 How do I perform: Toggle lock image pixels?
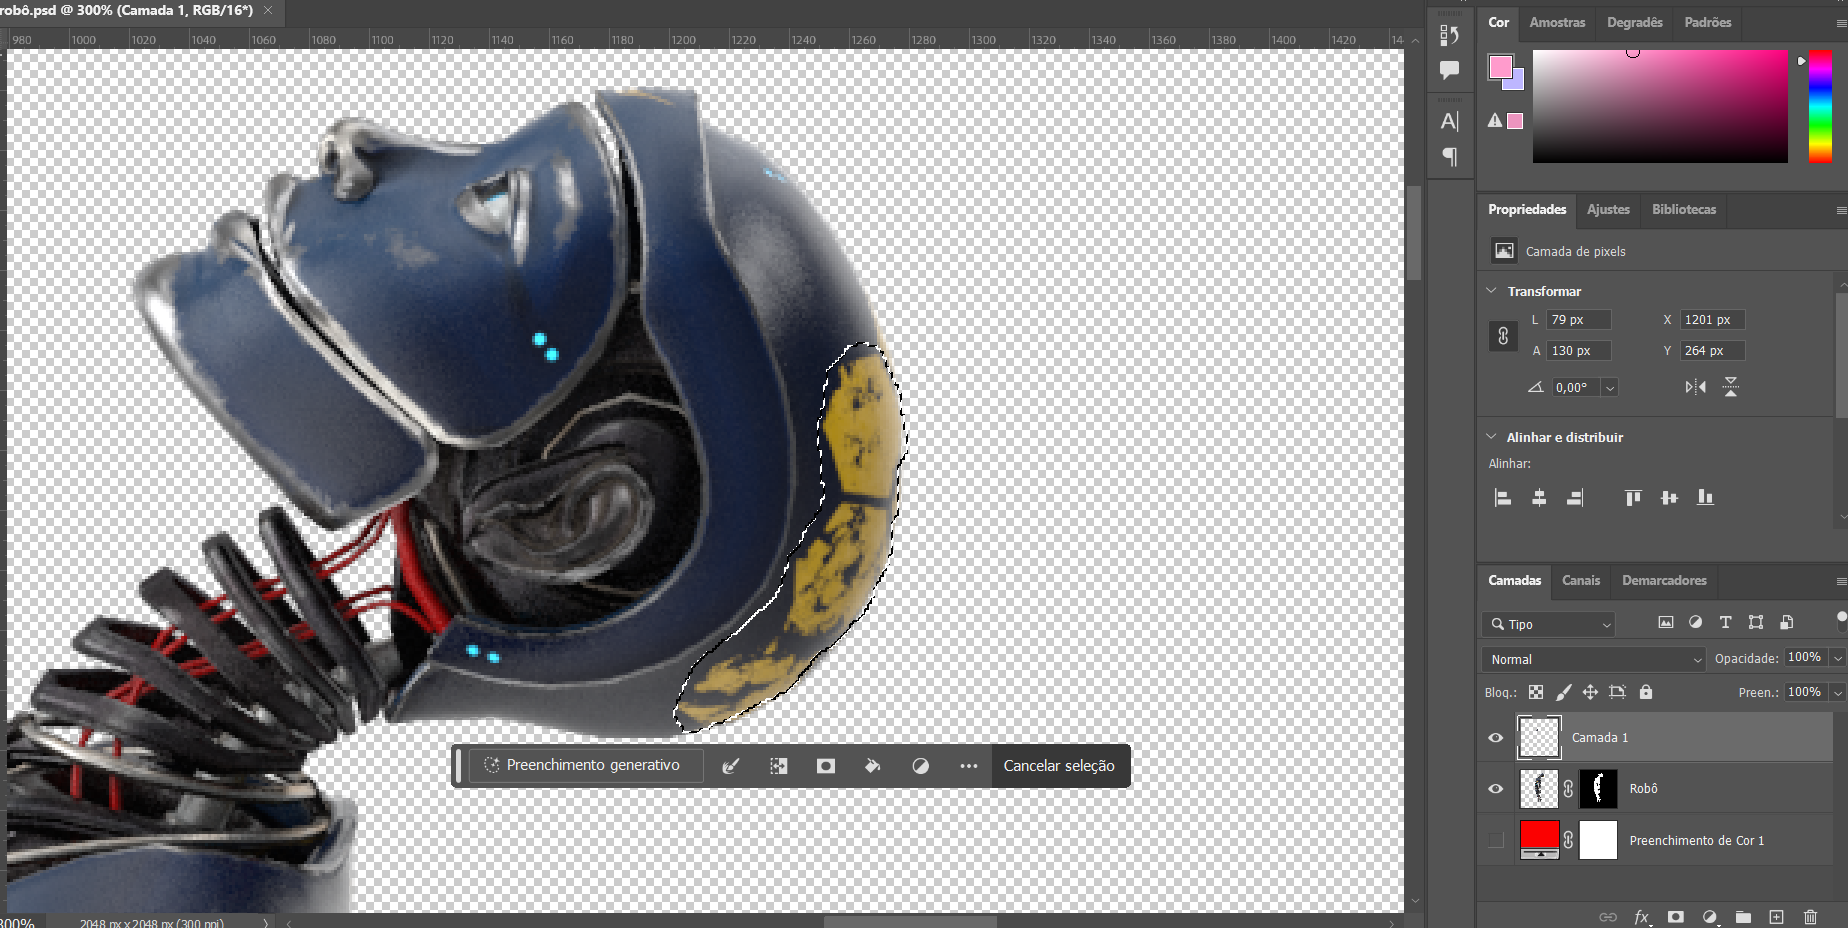coord(1564,692)
